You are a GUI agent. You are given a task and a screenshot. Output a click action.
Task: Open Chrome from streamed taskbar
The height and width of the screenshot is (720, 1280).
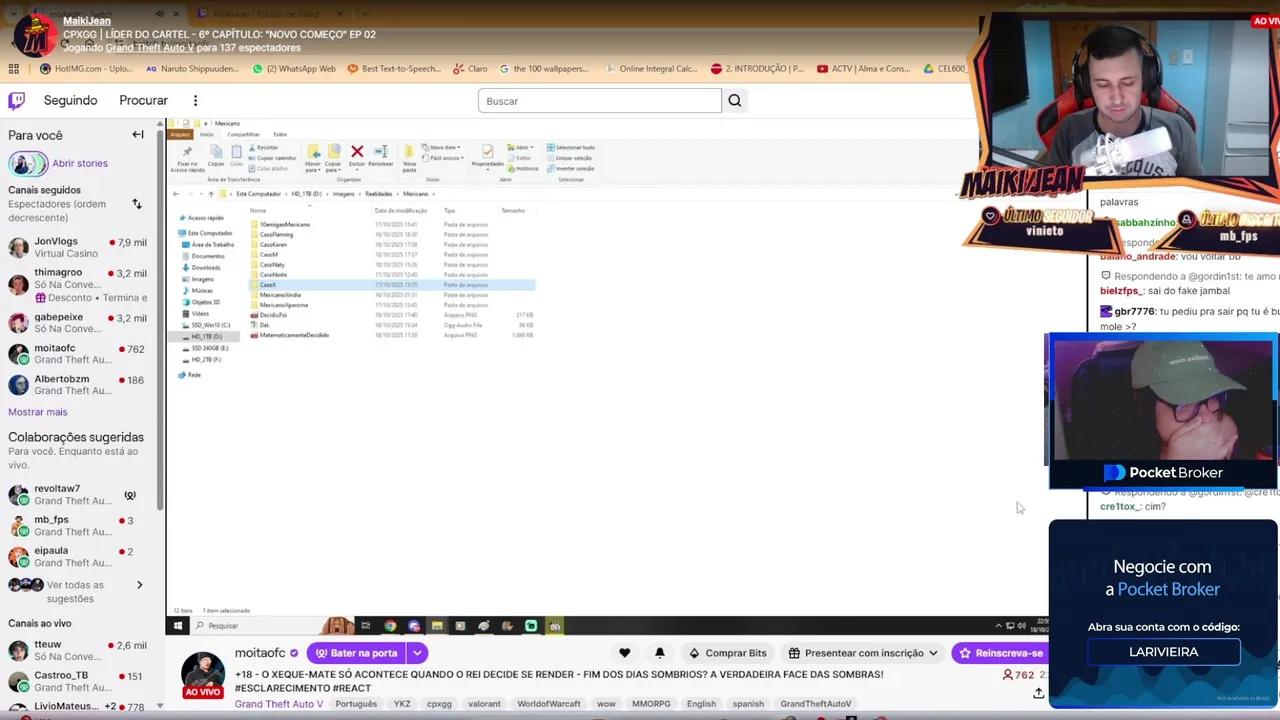coord(390,626)
